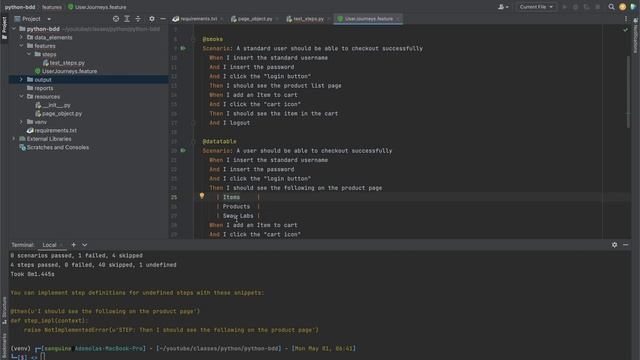
Task: Open the Bookmarks tool window tab
Action: (x=4, y=345)
